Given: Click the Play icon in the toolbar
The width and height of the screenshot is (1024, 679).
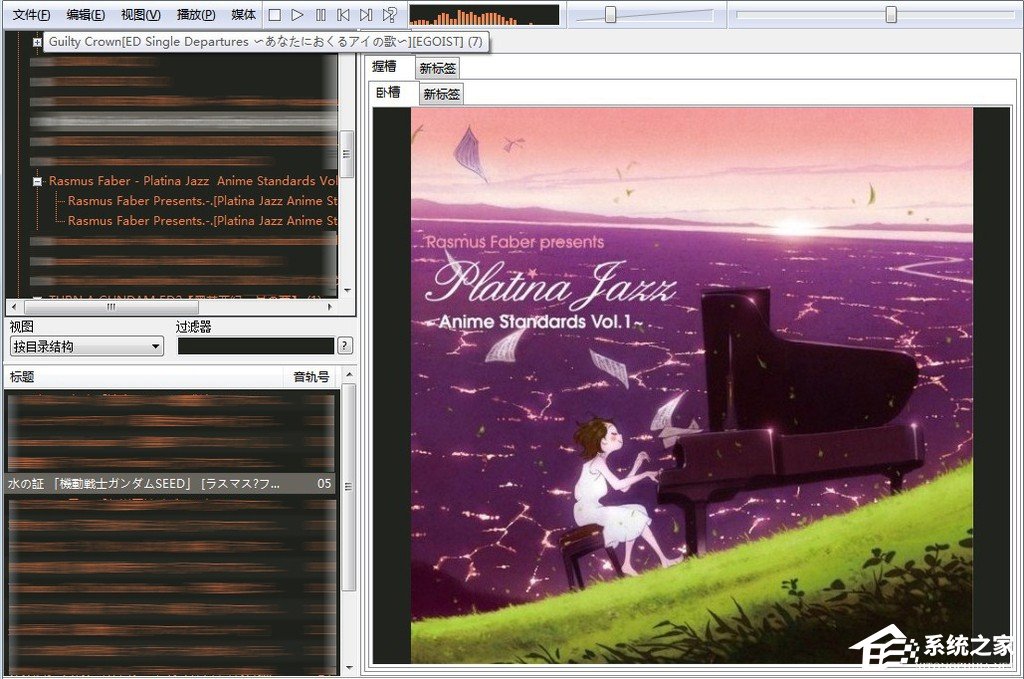Looking at the screenshot, I should [x=296, y=14].
